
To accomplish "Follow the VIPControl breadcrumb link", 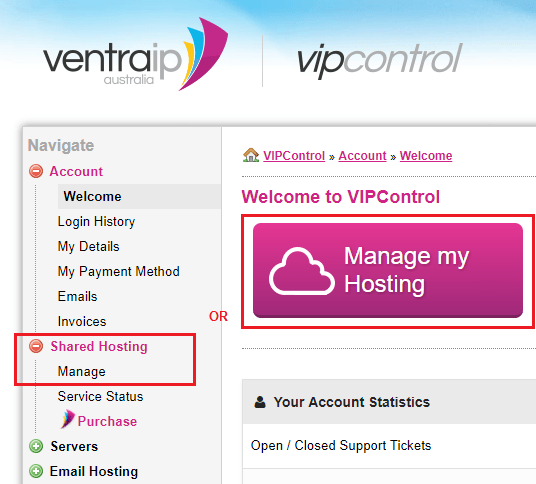I will point(294,156).
